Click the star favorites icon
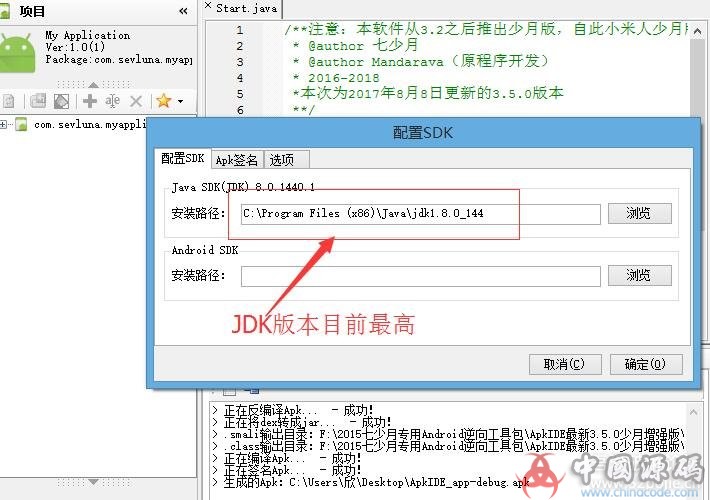Viewport: 710px width, 500px height. click(x=163, y=101)
